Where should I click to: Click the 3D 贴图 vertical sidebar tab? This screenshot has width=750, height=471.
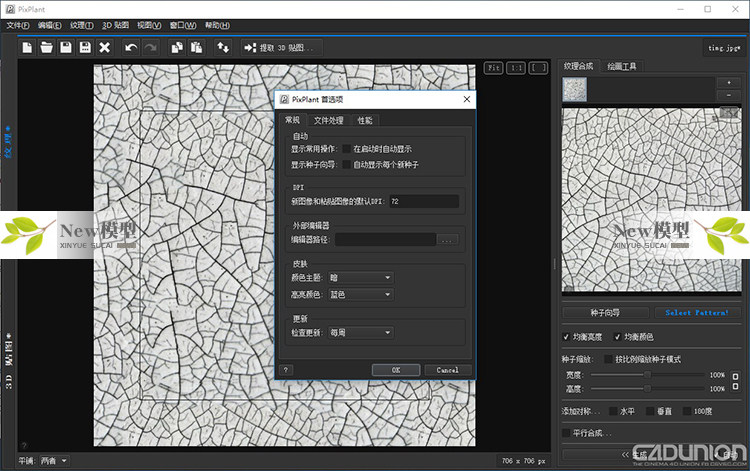(8, 361)
